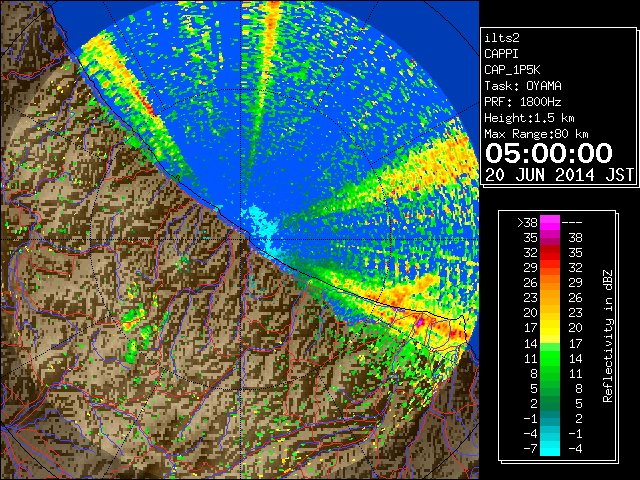Click the "Reflectivity in dBZ" vertical label
640x480 pixels.
607,336
